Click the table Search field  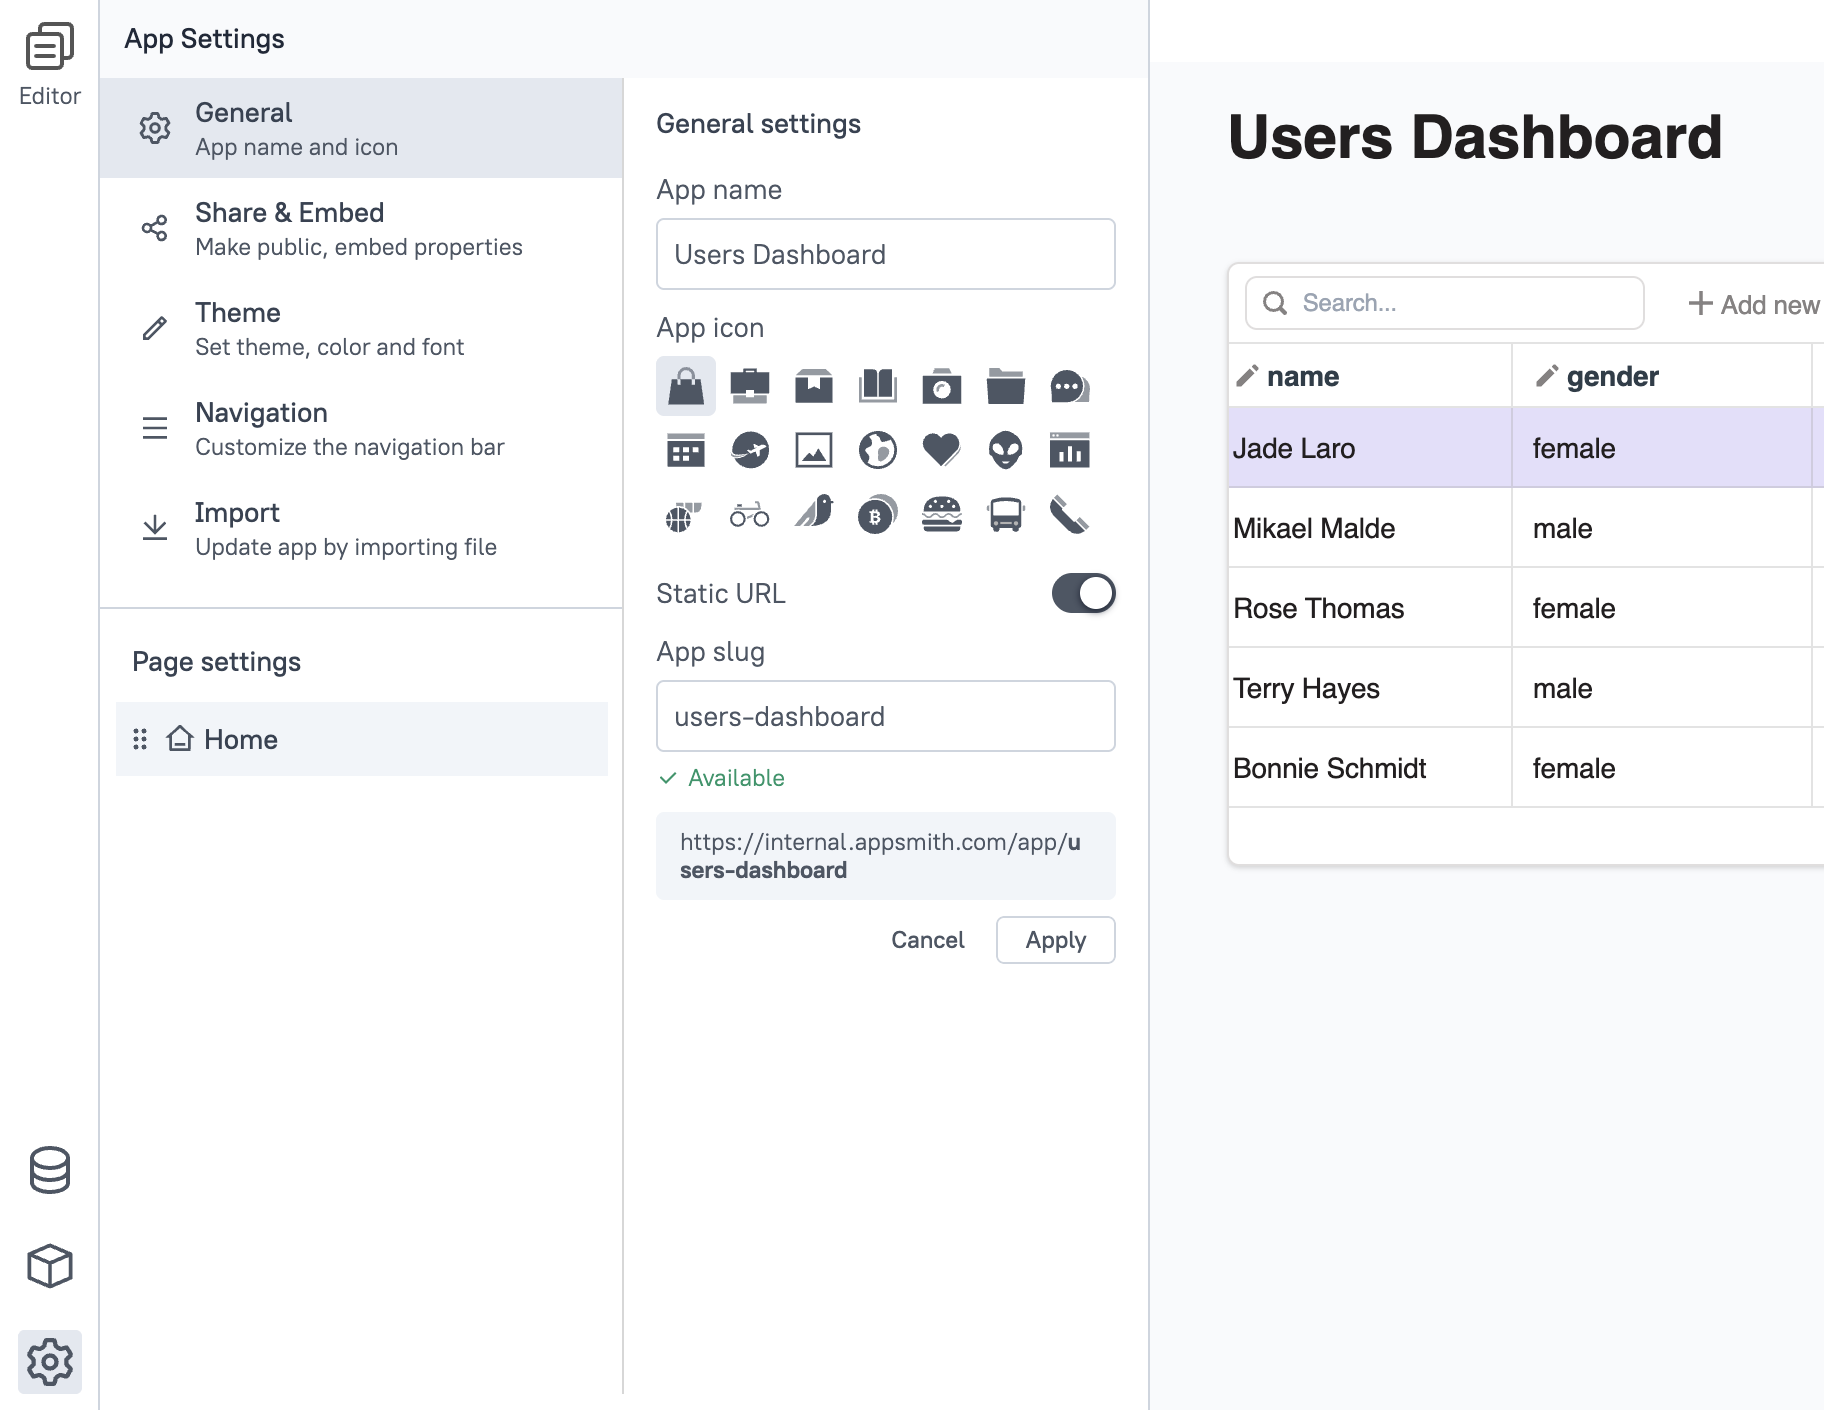(1445, 303)
